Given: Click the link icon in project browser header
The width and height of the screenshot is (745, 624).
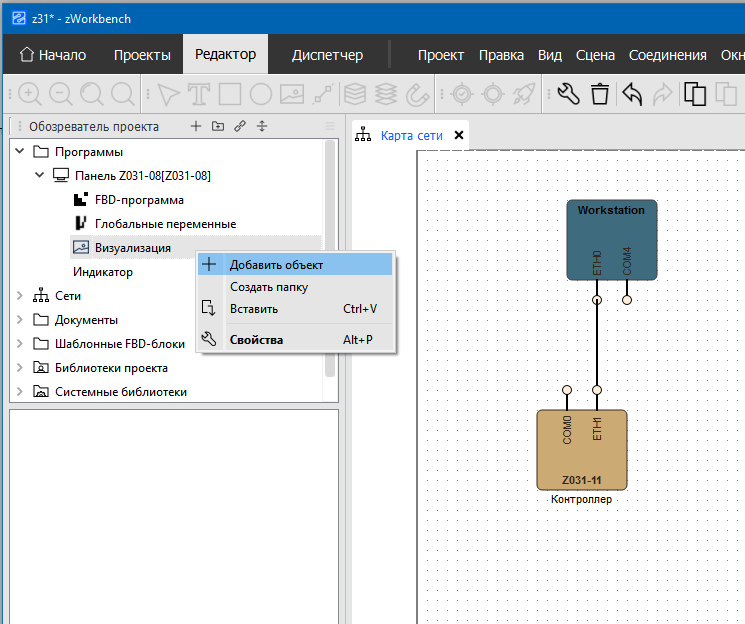Looking at the screenshot, I should tap(240, 126).
